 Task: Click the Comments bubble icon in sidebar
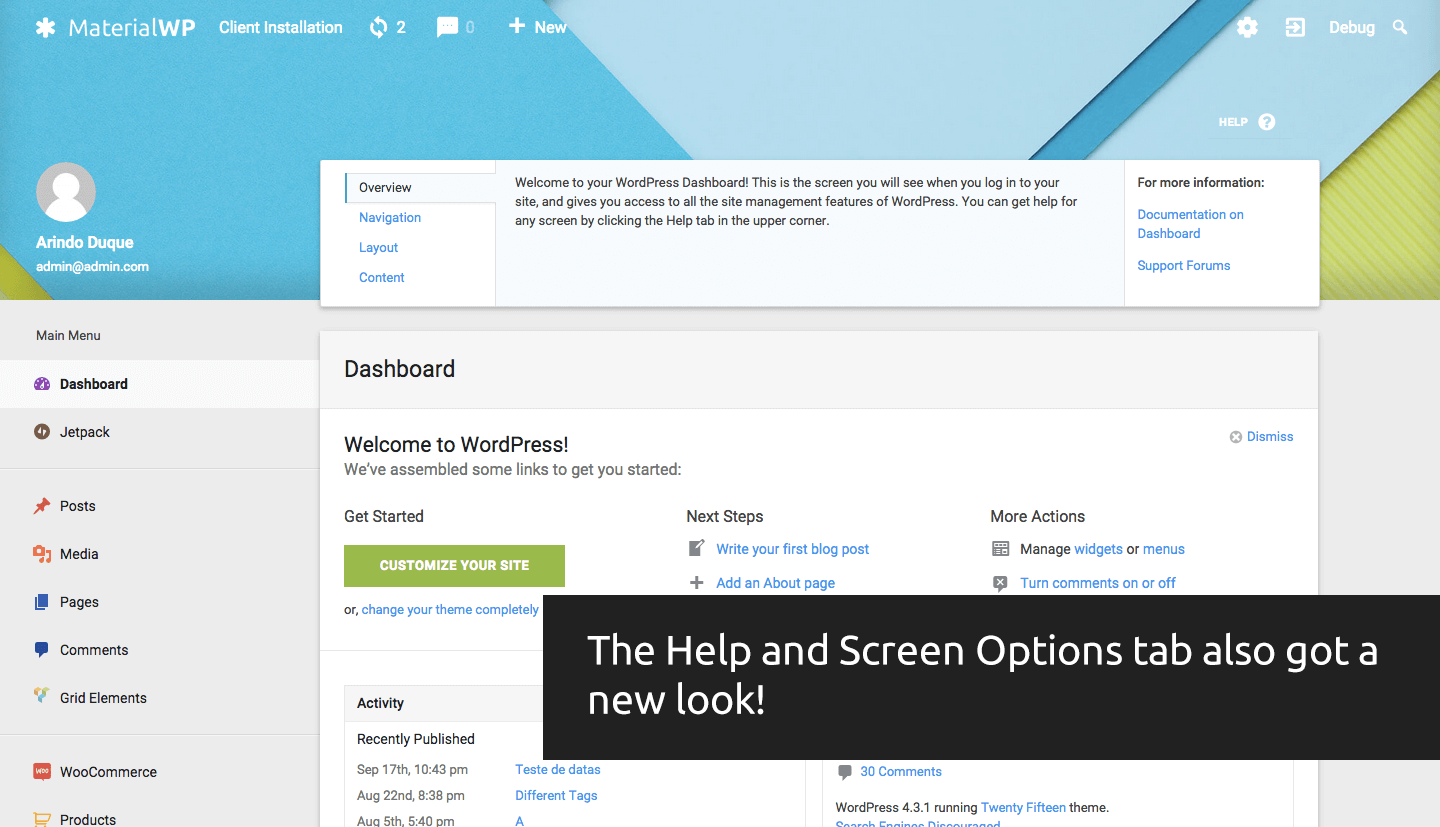click(42, 650)
